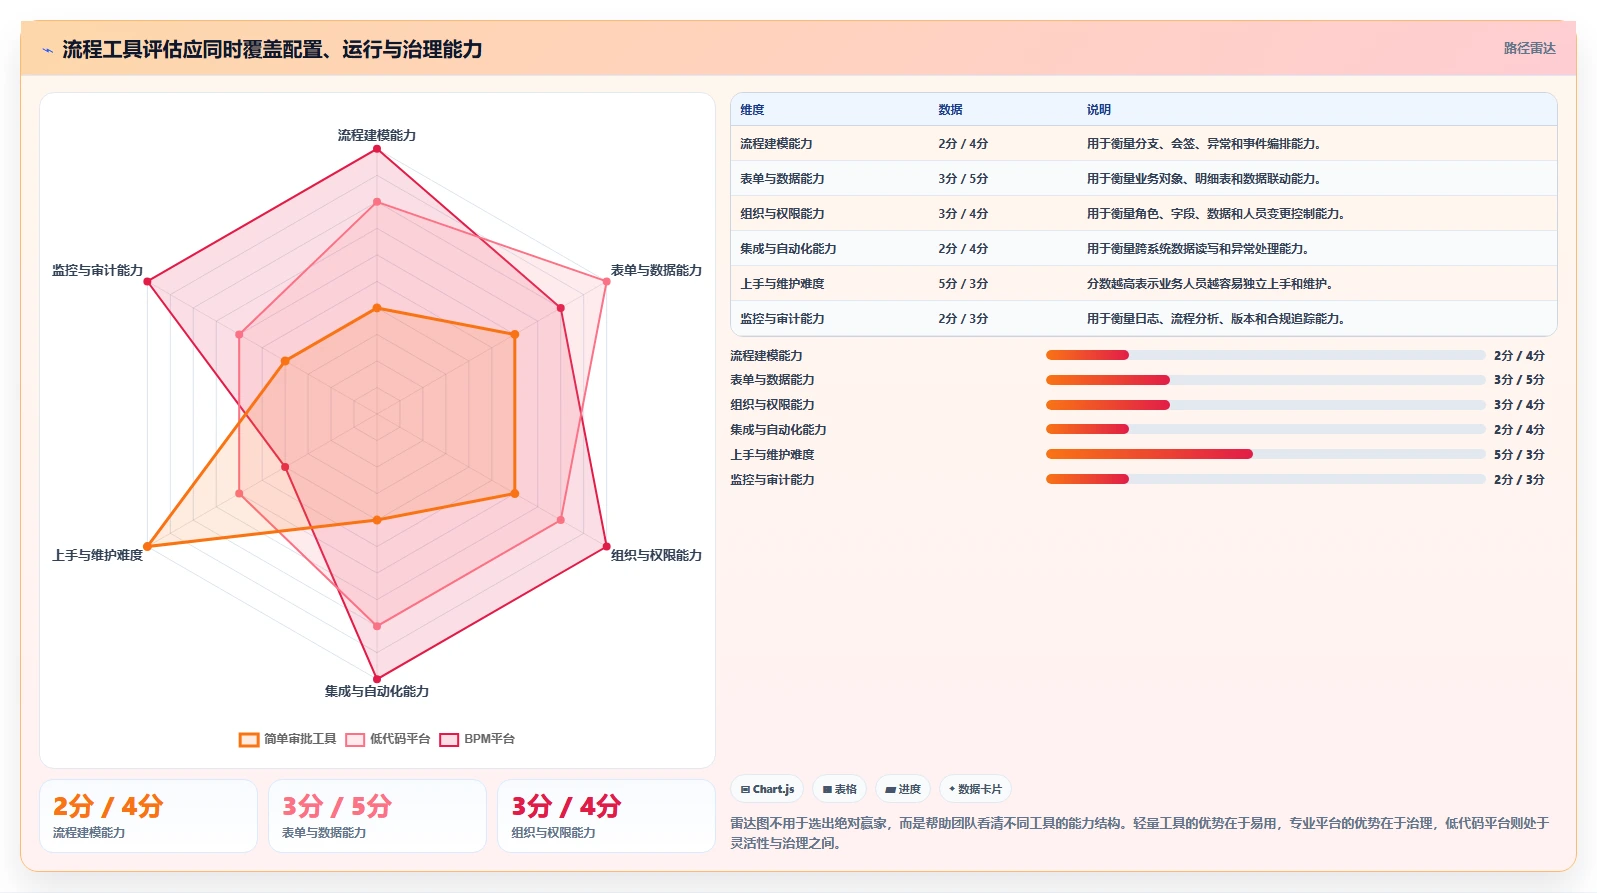Toggle 低代码平台 legend item
The width and height of the screenshot is (1597, 893).
[388, 739]
